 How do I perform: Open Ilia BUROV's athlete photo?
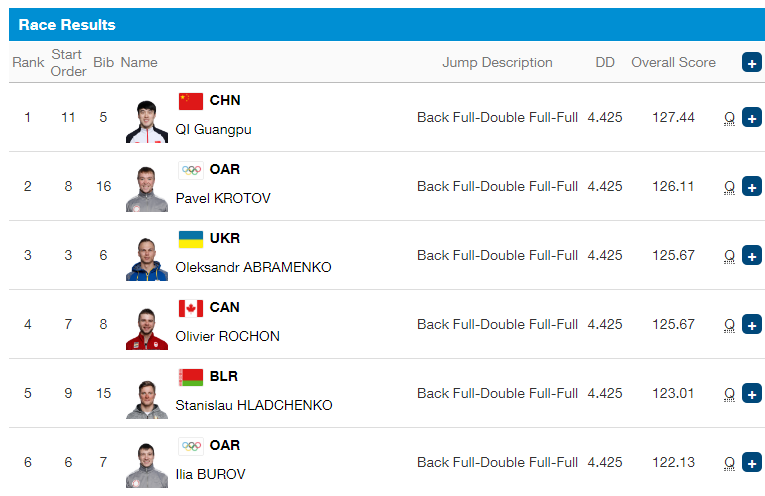(147, 466)
